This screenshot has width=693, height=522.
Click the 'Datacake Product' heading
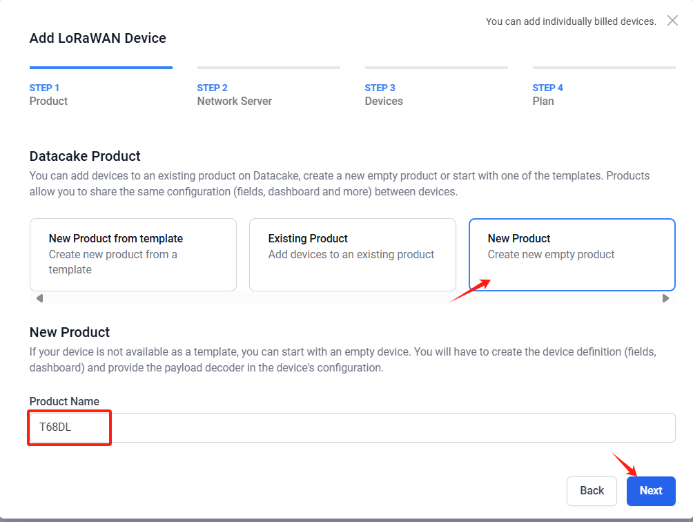click(85, 156)
